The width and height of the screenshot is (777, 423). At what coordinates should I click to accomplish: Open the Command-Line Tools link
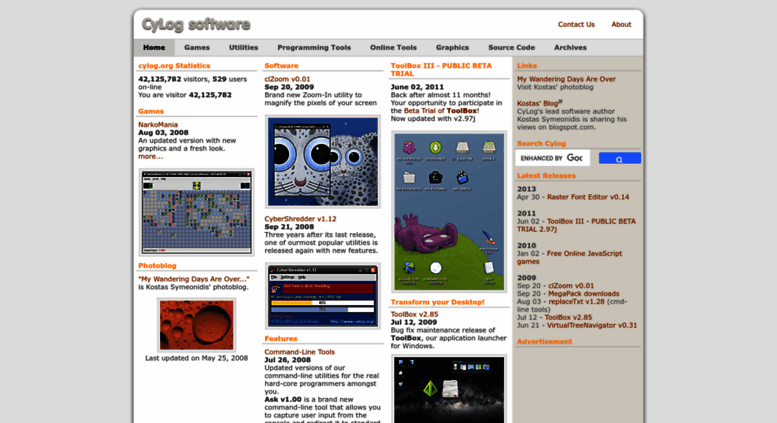coord(300,352)
